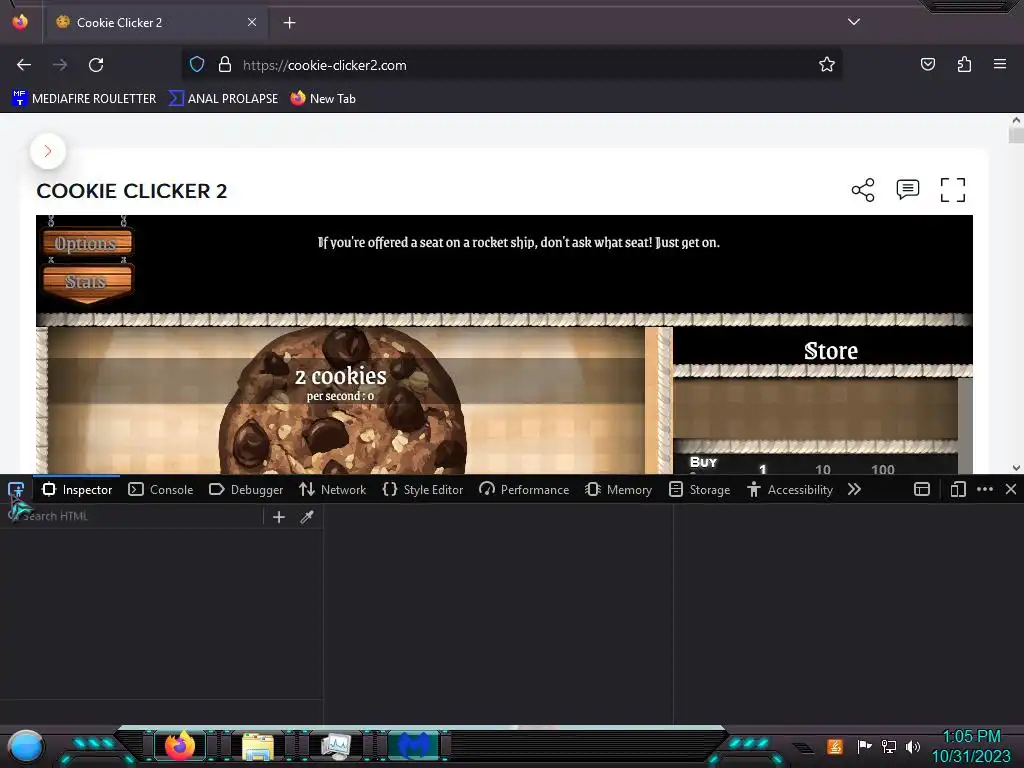Select buy quantity 100 in the Store
This screenshot has width=1024, height=768.
[x=882, y=469]
